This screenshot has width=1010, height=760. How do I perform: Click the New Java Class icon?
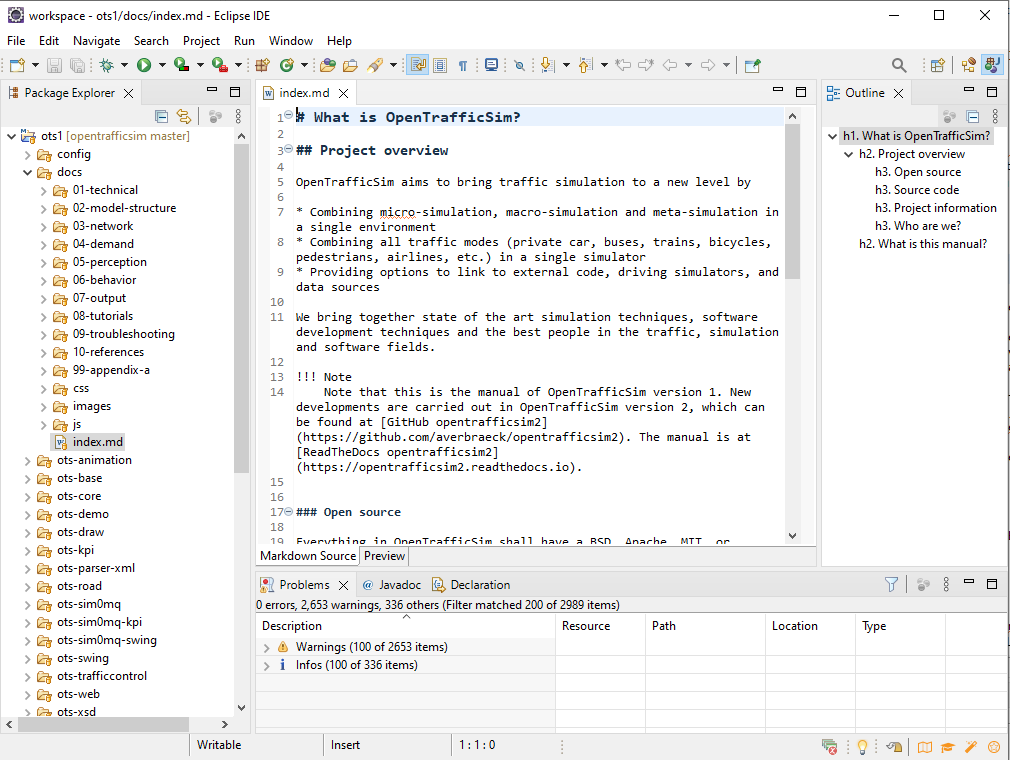pos(287,65)
